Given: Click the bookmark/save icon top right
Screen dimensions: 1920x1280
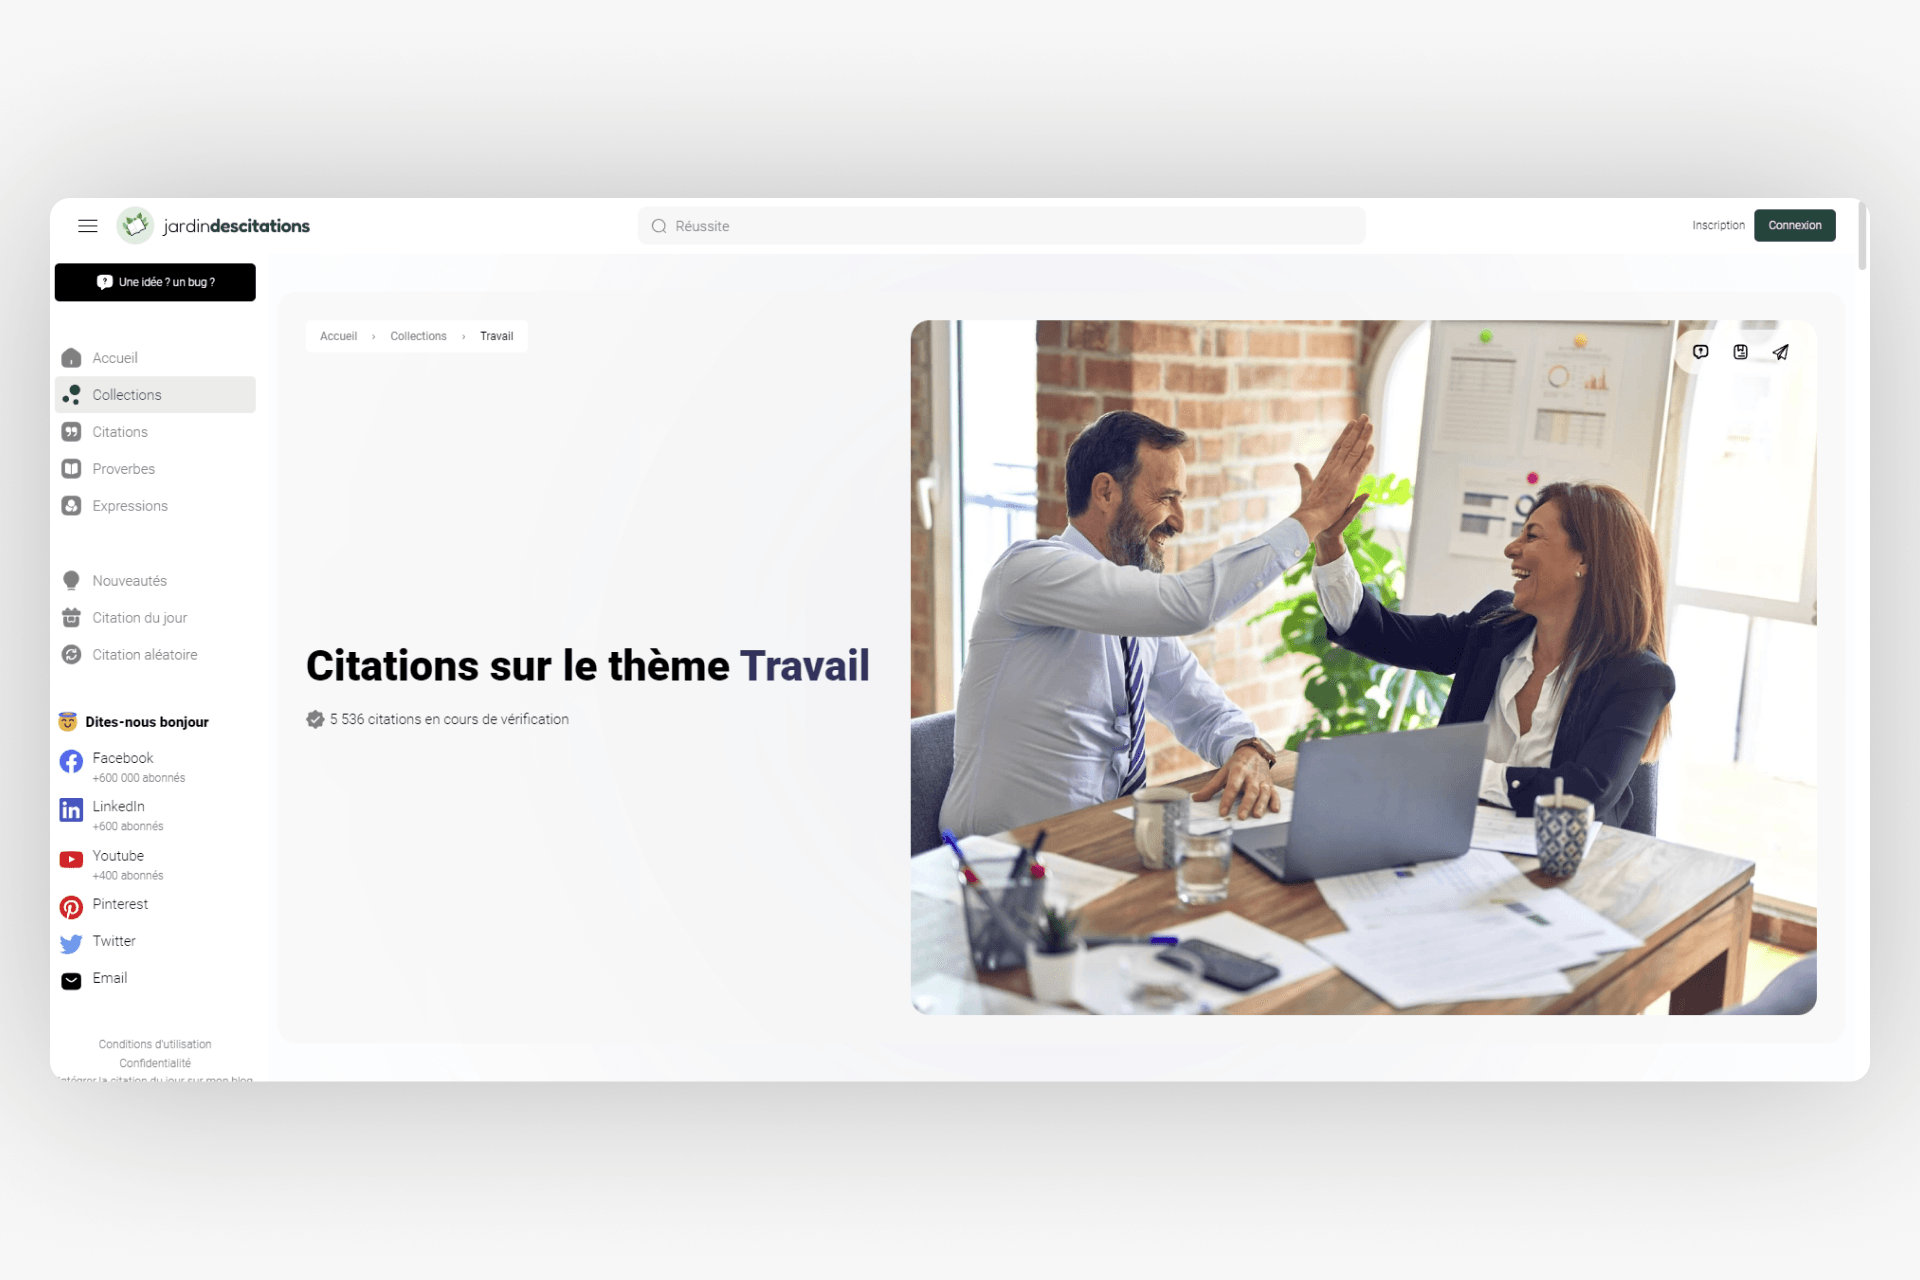Looking at the screenshot, I should pos(1740,351).
